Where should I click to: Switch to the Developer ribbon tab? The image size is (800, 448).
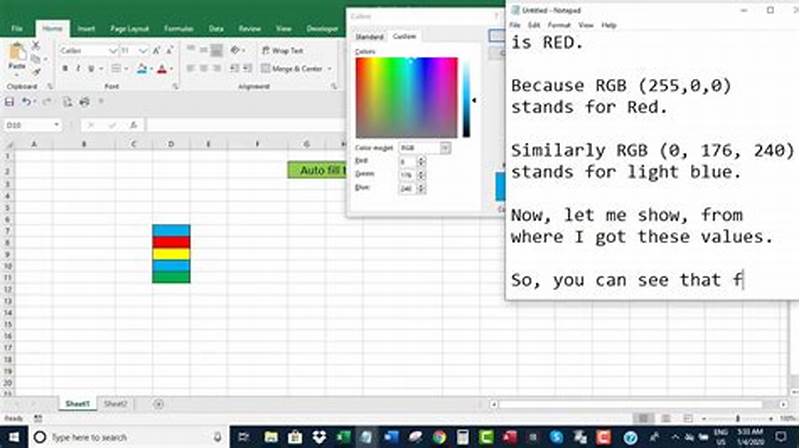click(322, 29)
